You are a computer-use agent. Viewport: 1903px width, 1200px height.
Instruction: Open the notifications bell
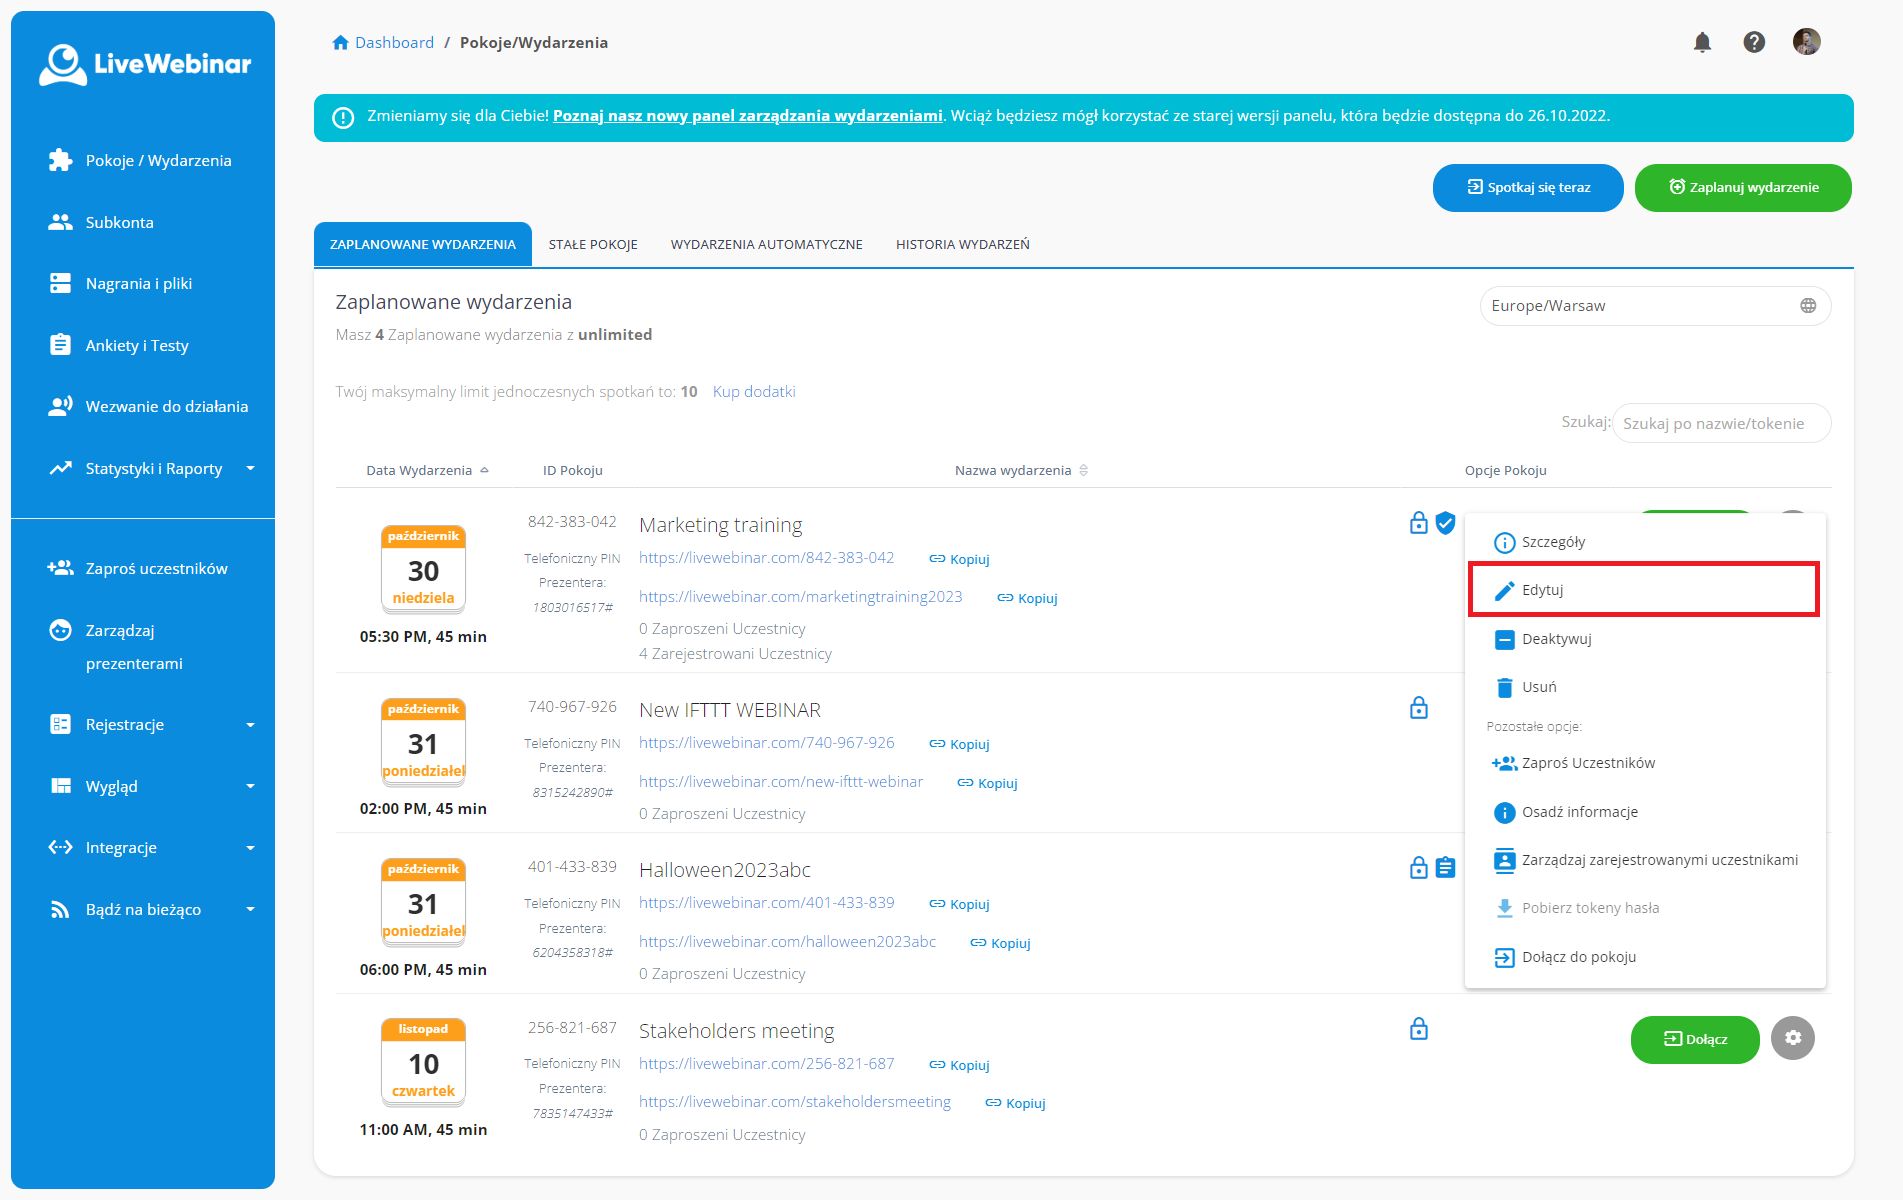point(1702,42)
